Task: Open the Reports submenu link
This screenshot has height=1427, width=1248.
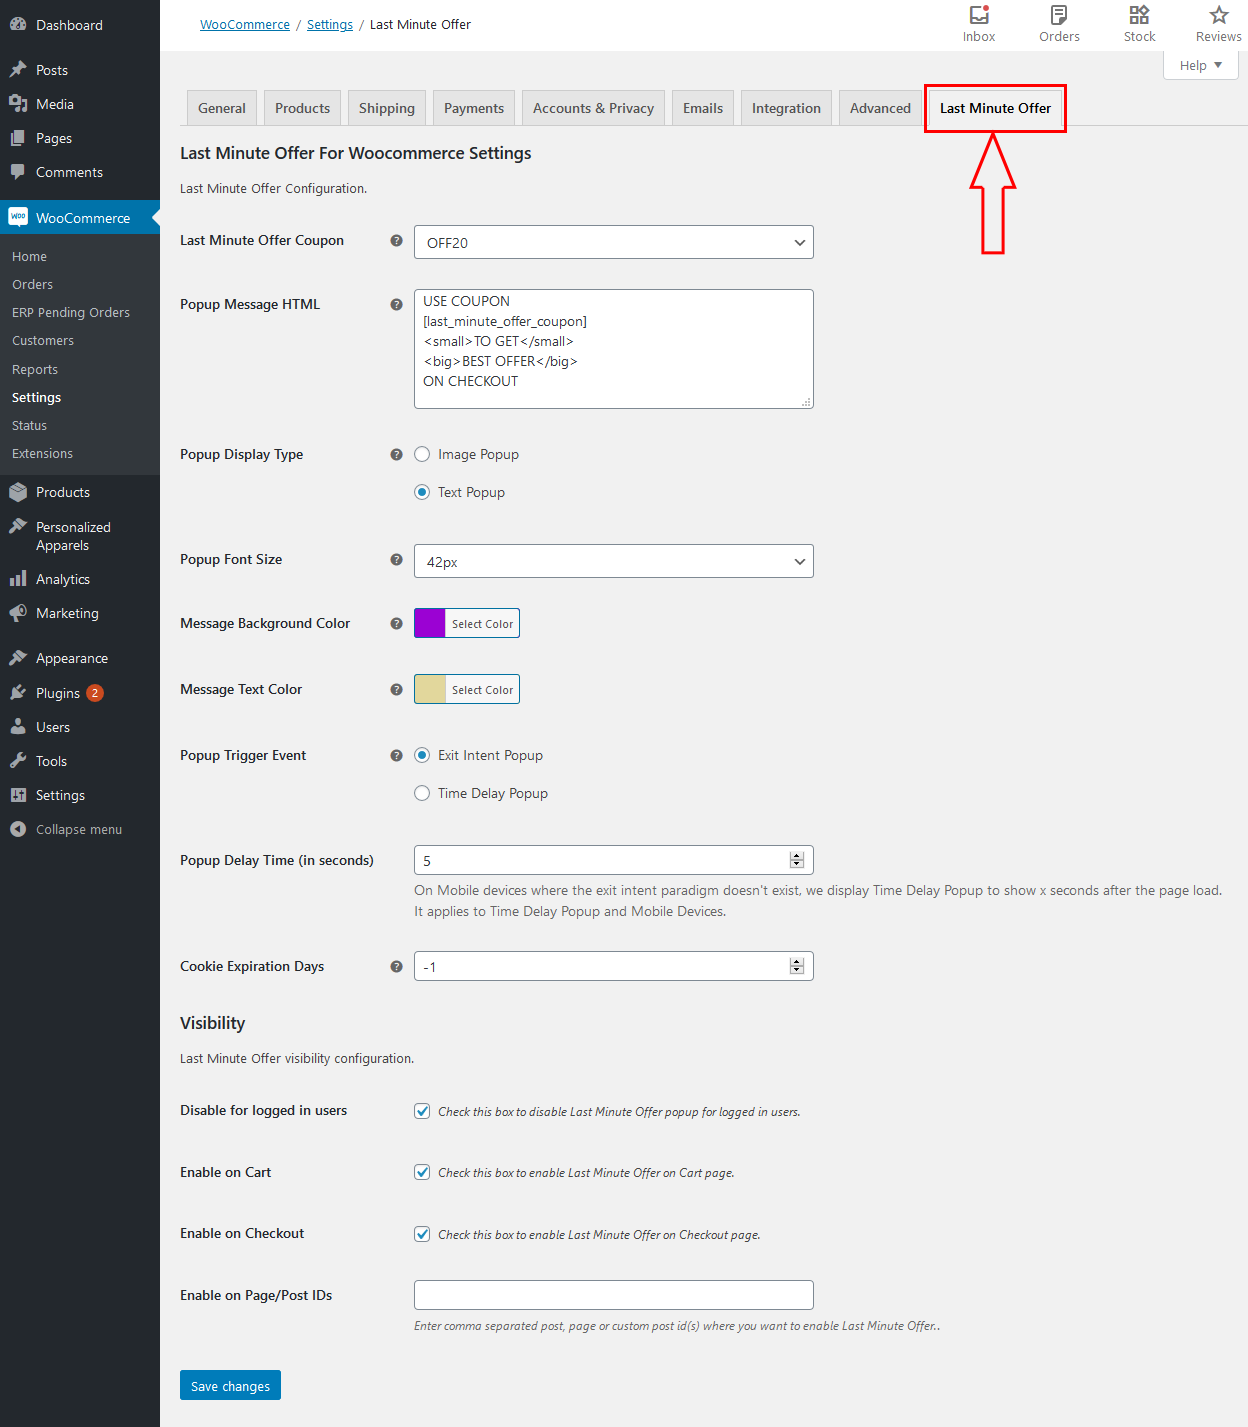Action: click(35, 370)
